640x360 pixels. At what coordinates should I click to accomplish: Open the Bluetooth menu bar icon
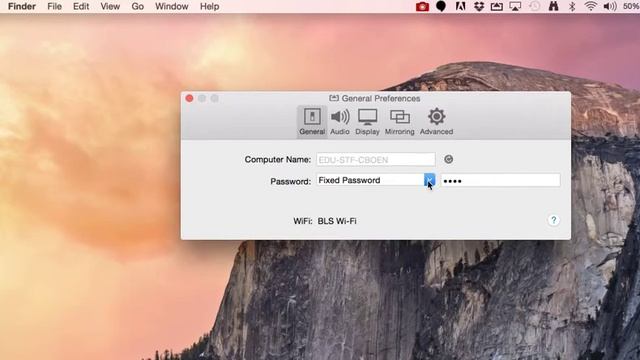coord(572,7)
